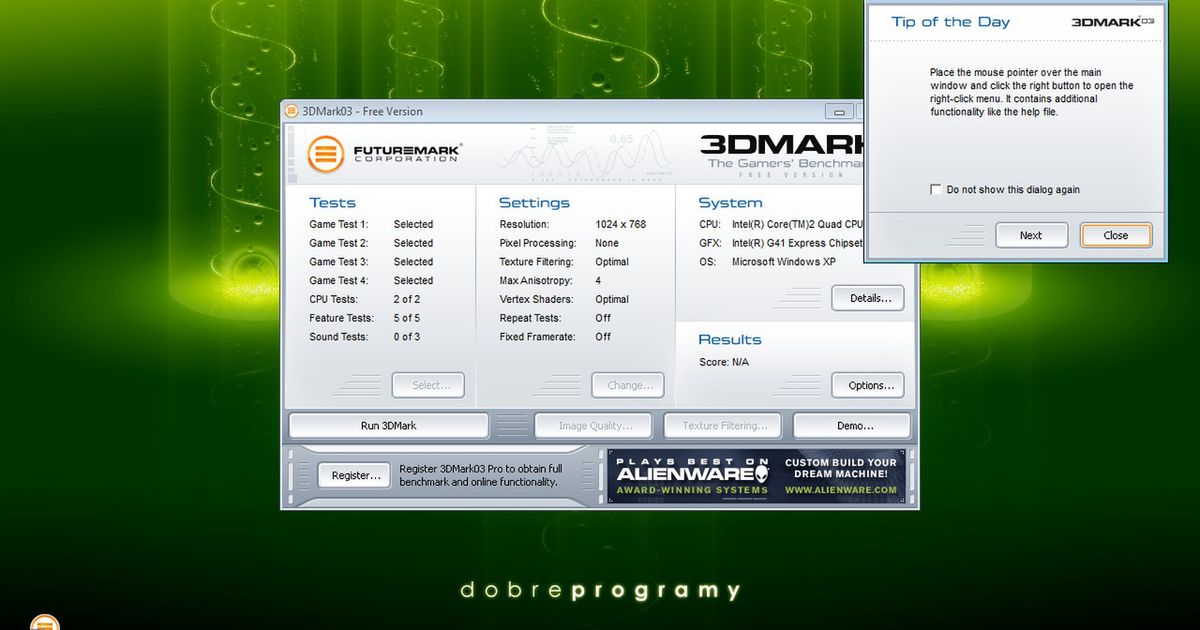Click the Select tests button
This screenshot has width=1200, height=630.
pyautogui.click(x=428, y=385)
